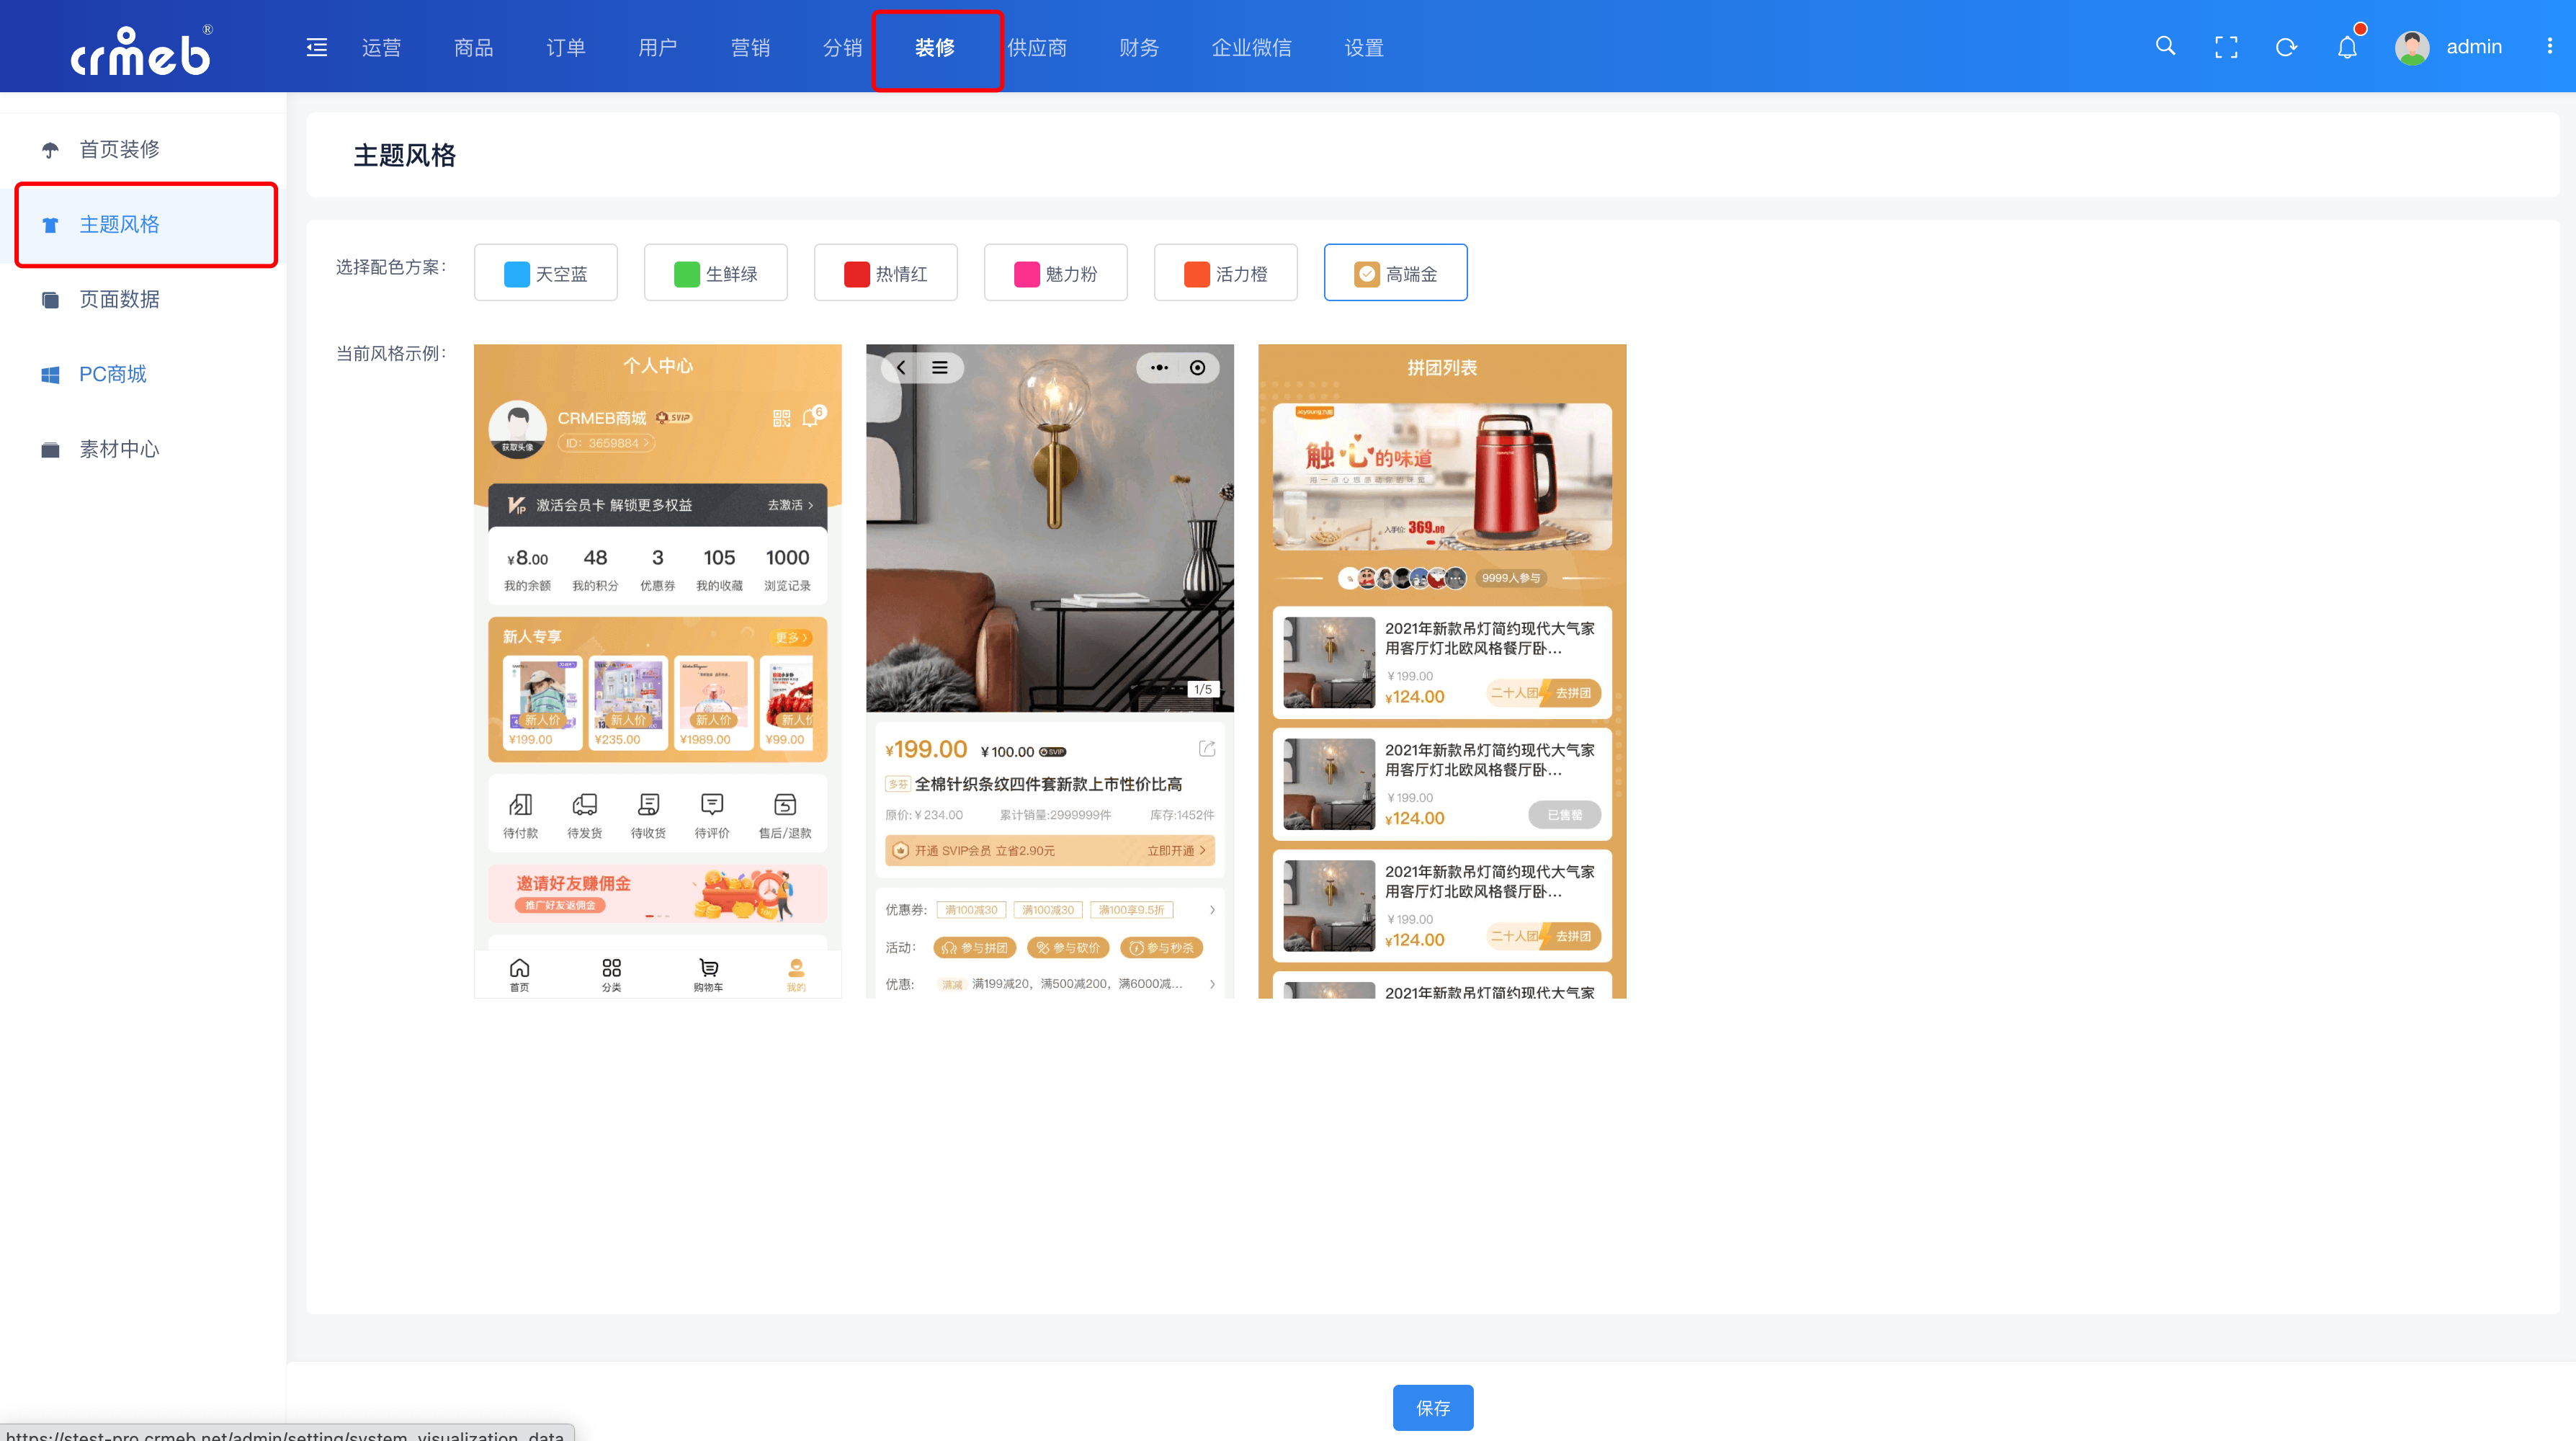Click the admin avatar image
Screen dimensions: 2576x1441
(x=2412, y=47)
